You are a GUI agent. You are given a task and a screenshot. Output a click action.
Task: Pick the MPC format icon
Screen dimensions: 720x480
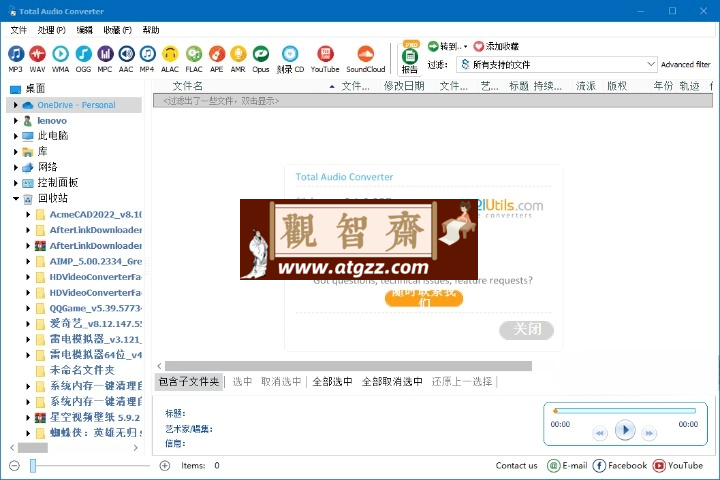pos(105,54)
